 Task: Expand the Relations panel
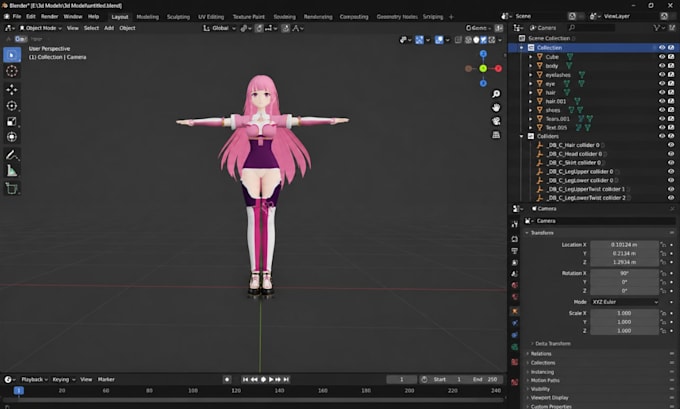tap(527, 354)
